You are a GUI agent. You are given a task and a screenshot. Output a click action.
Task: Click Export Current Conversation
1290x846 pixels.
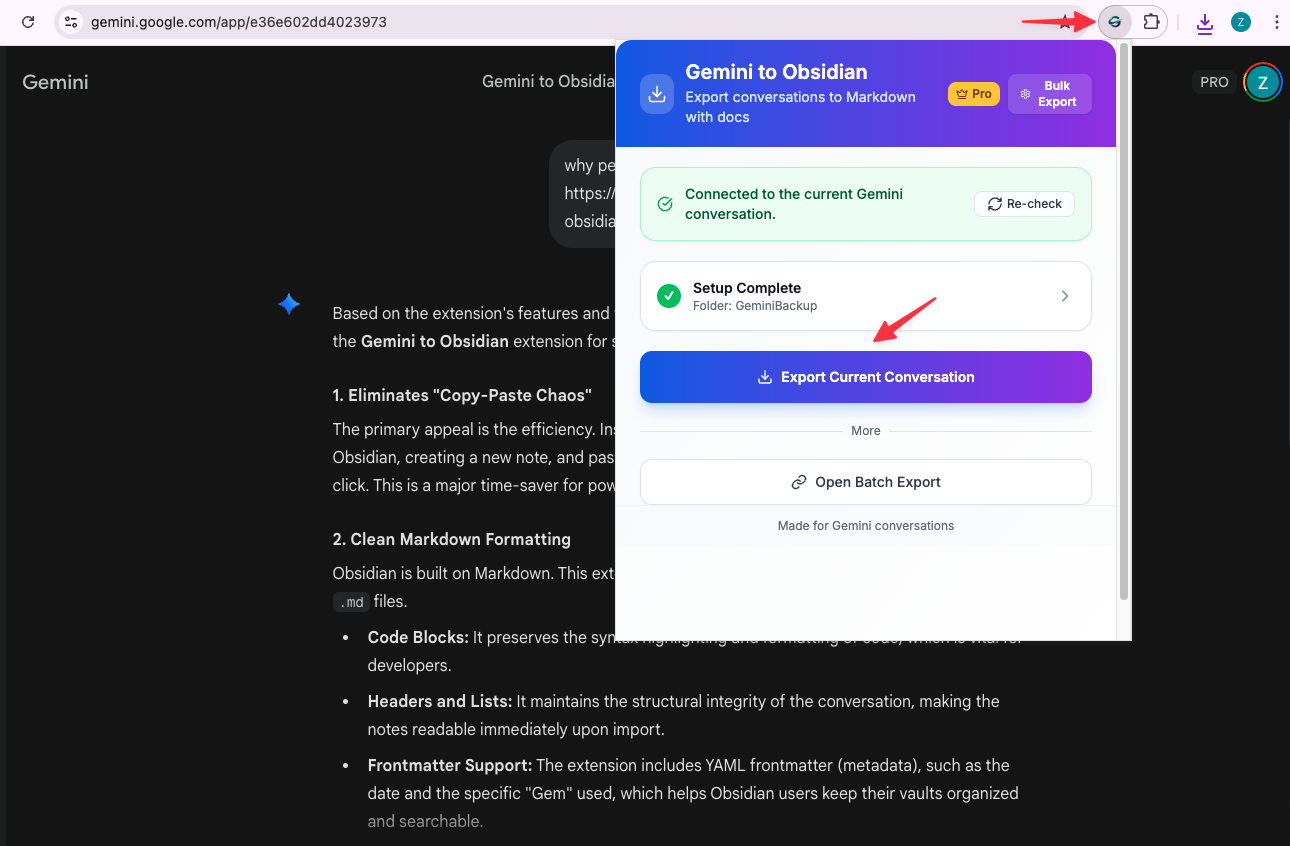pos(865,377)
